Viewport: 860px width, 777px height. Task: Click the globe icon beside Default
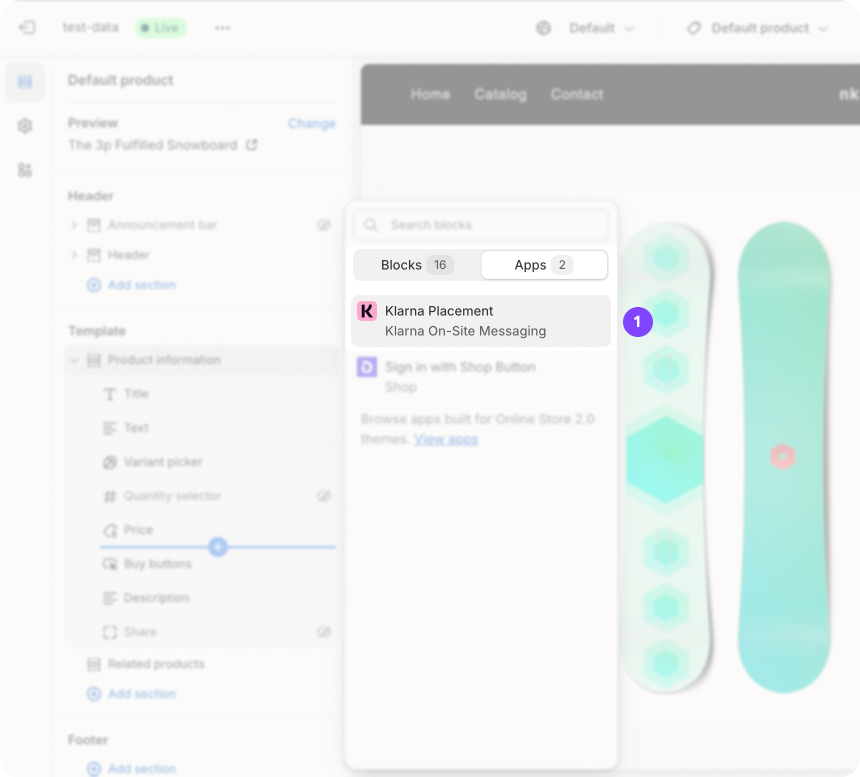(543, 28)
